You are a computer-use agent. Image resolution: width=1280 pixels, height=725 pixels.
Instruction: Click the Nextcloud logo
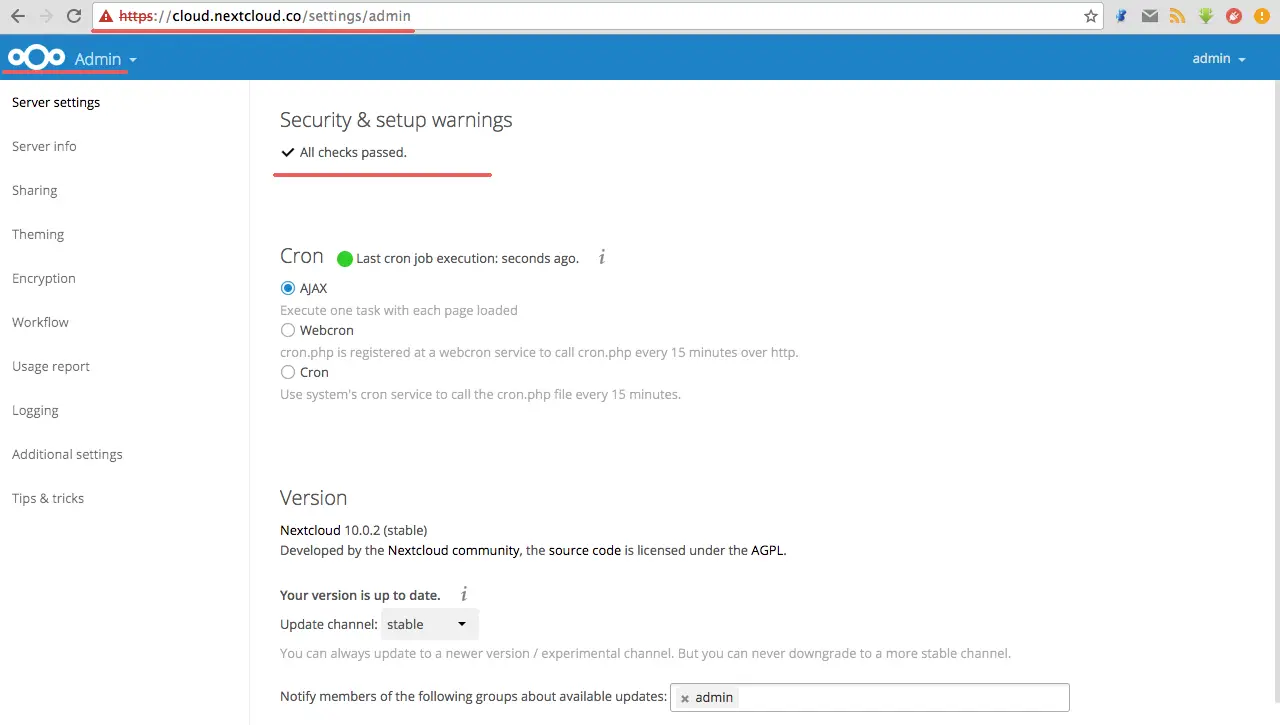(x=36, y=58)
